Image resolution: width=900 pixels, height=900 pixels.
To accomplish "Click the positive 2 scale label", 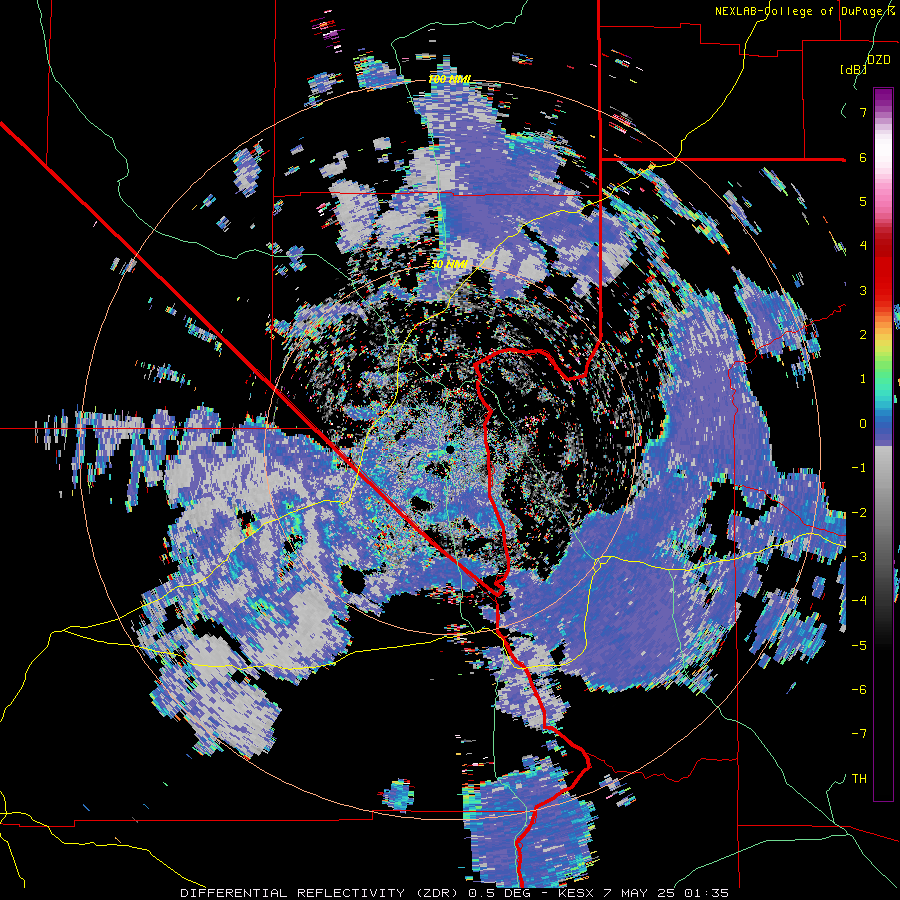I will [863, 335].
